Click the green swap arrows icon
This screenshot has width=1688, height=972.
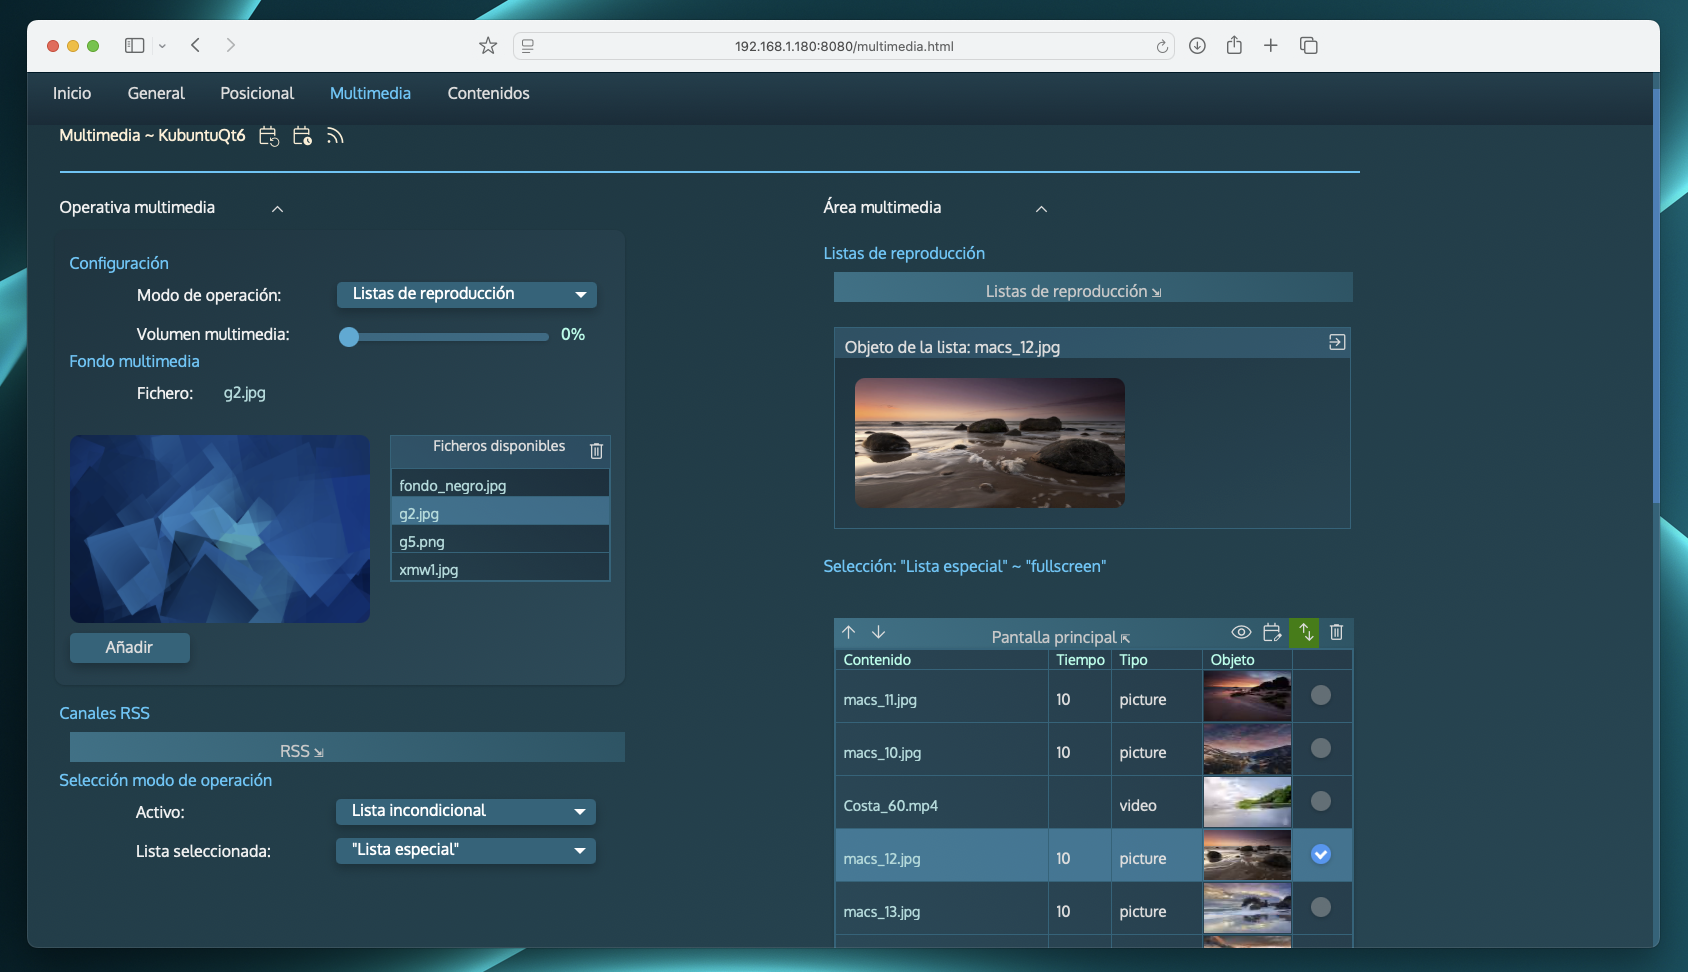pyautogui.click(x=1305, y=632)
